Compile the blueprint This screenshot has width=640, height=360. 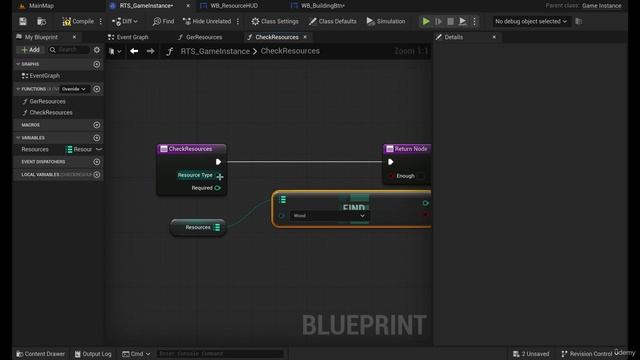pyautogui.click(x=78, y=21)
